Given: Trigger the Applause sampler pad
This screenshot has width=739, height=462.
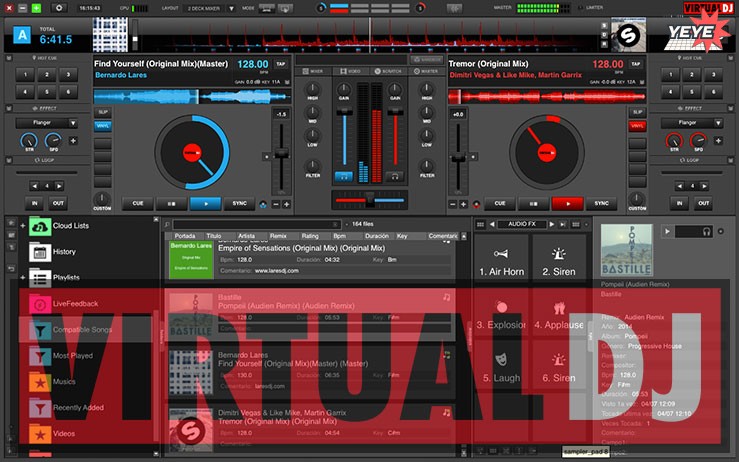Looking at the screenshot, I should (x=558, y=314).
